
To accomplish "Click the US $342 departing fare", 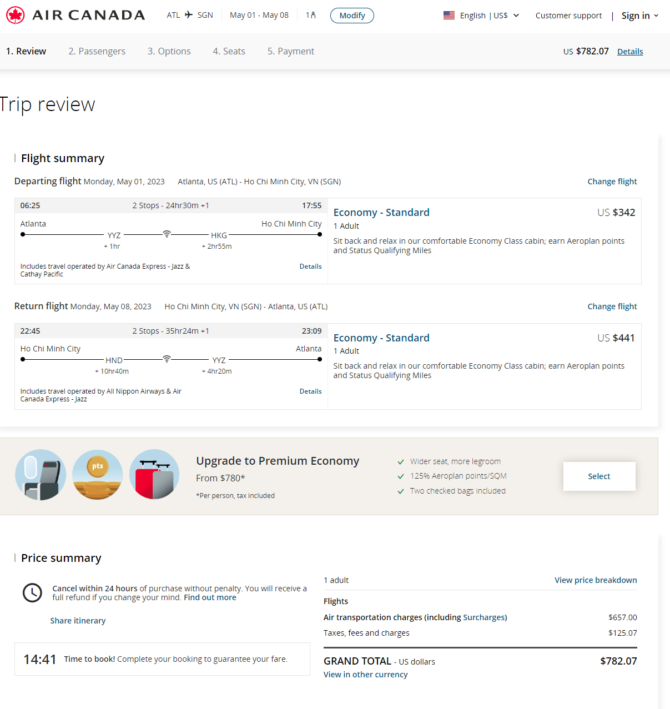I will pyautogui.click(x=616, y=212).
